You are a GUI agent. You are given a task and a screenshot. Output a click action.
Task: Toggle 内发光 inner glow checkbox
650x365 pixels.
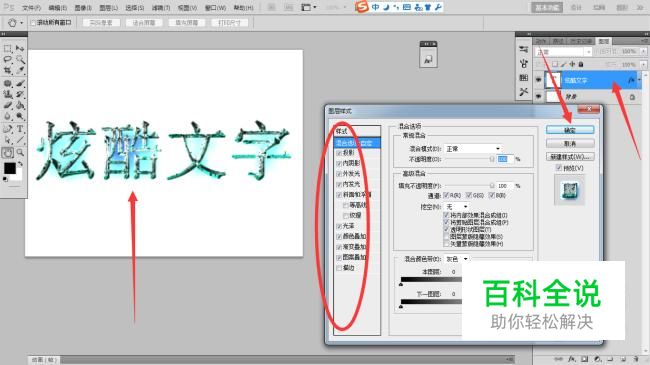coord(339,184)
